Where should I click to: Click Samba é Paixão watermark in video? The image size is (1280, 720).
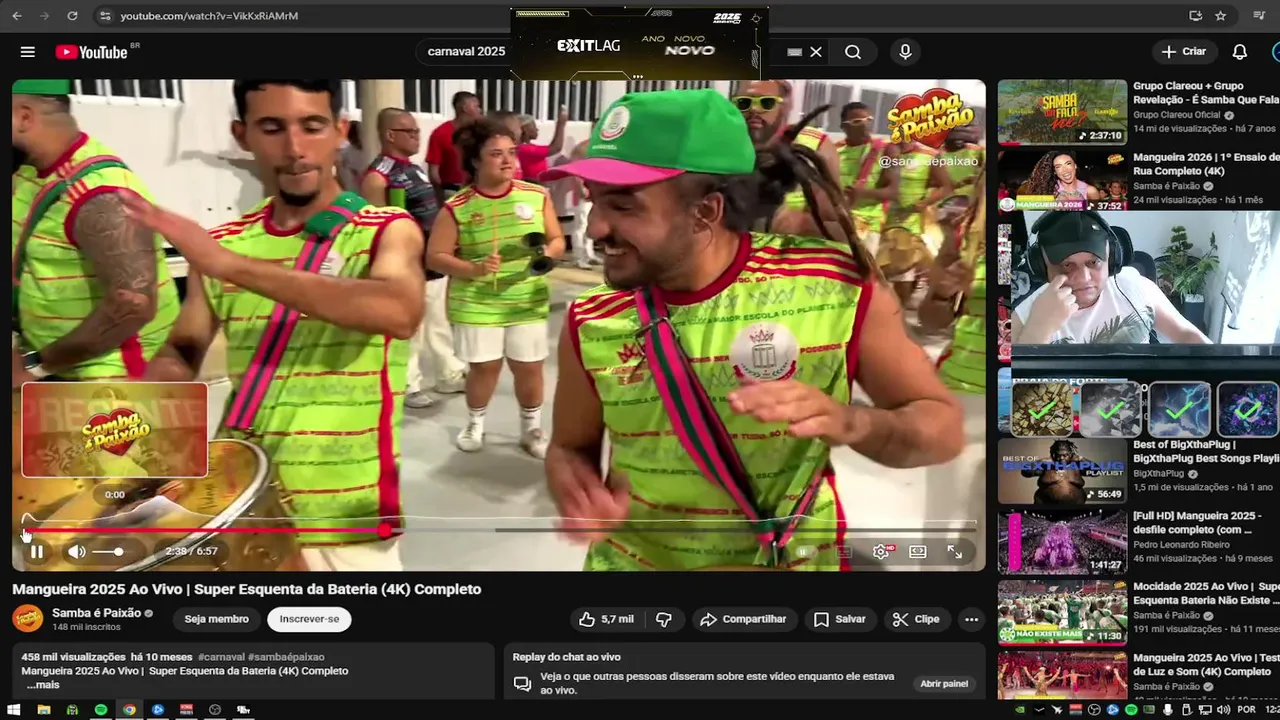(x=929, y=120)
